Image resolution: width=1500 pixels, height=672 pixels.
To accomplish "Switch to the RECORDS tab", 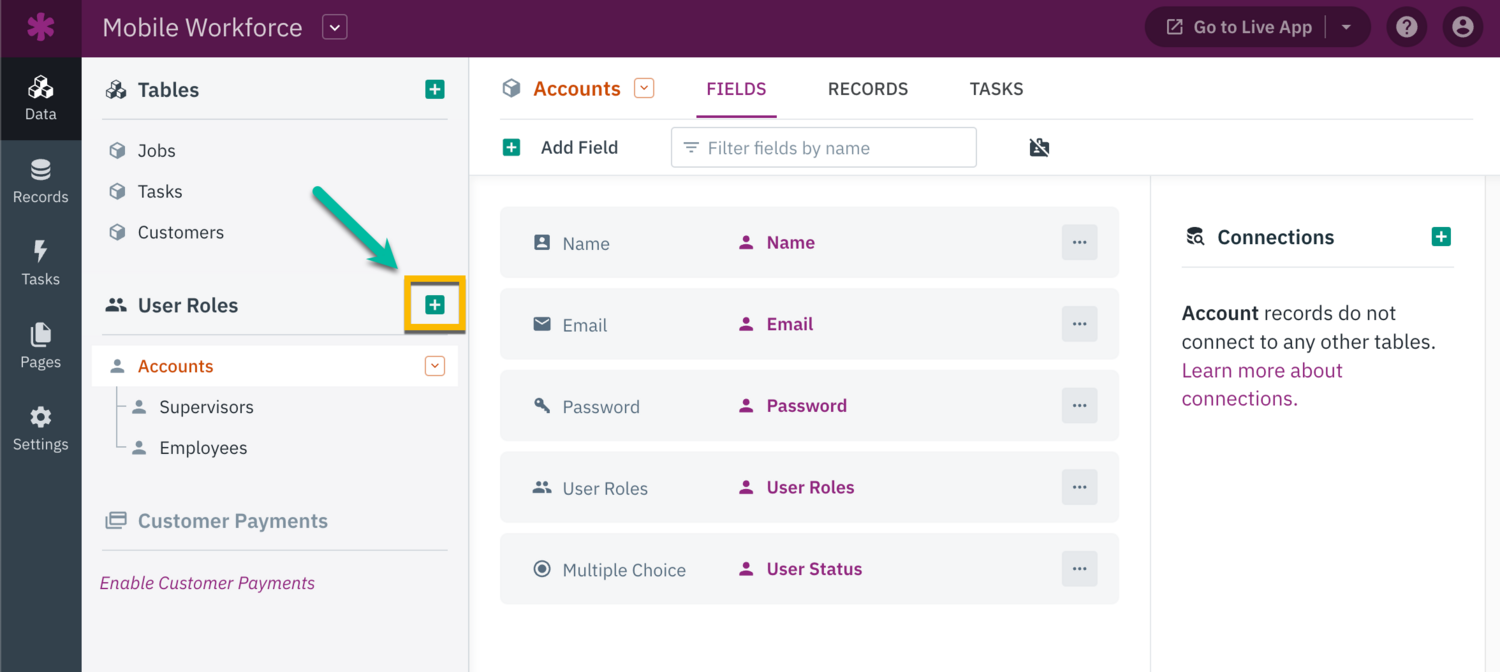I will pos(867,89).
